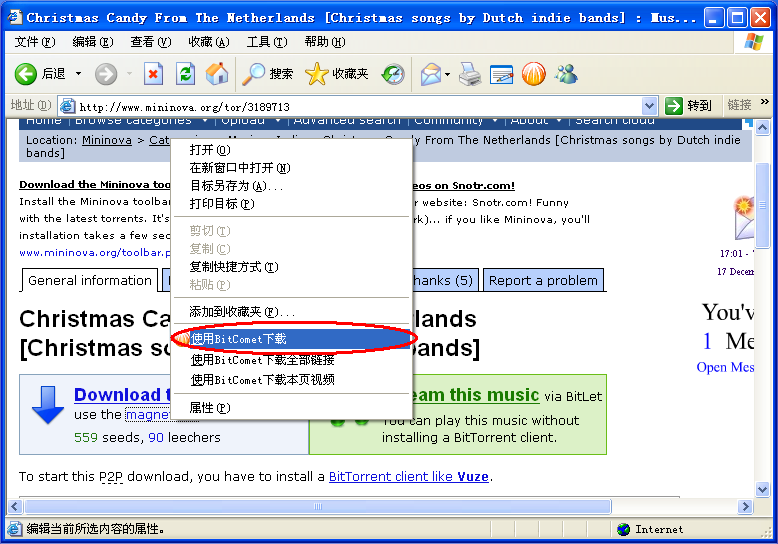Select 使用BitComet下载全部链接 entry
The width and height of the screenshot is (778, 544).
[x=291, y=360]
